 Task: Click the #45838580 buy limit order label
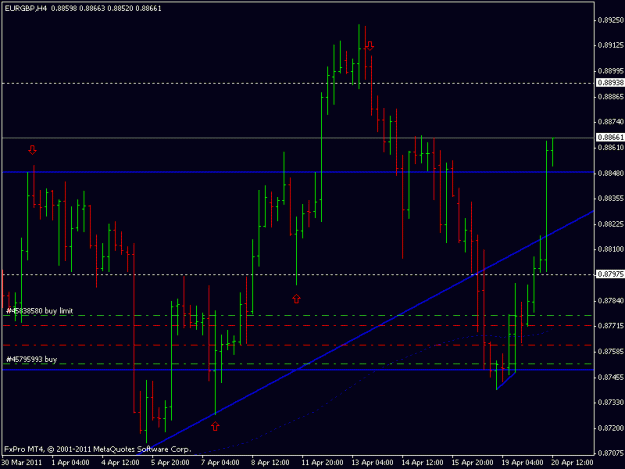click(39, 311)
